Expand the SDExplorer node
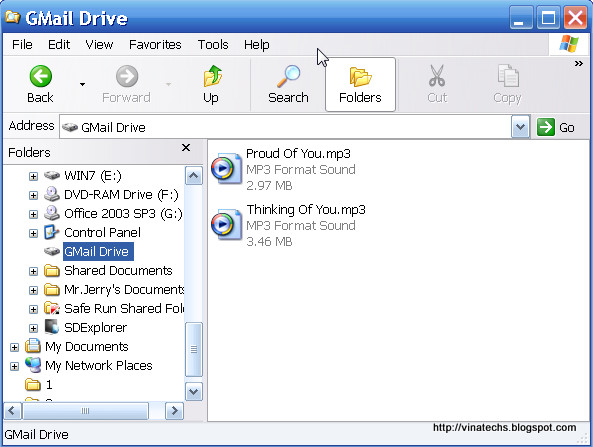593x447 pixels. pos(33,328)
